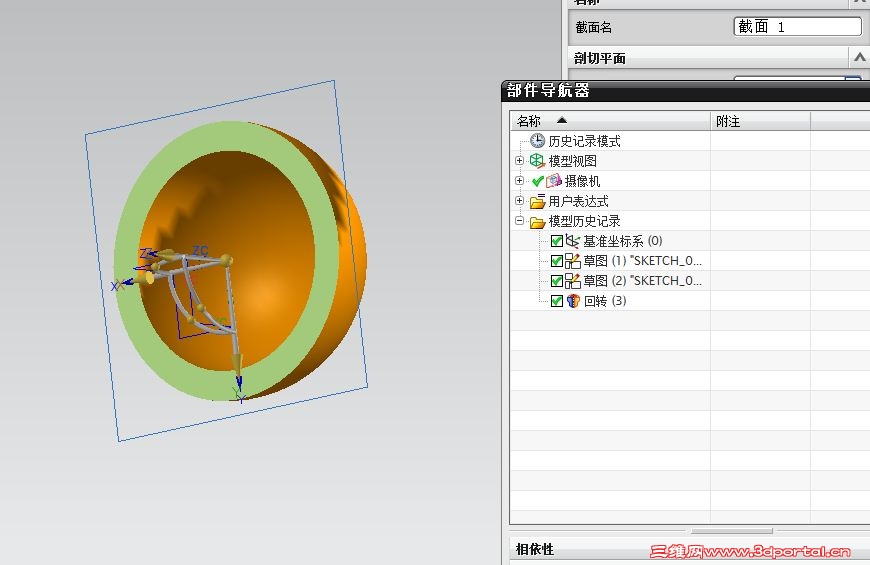Expand the 摄像机 tree node
The width and height of the screenshot is (870, 565).
pos(519,180)
